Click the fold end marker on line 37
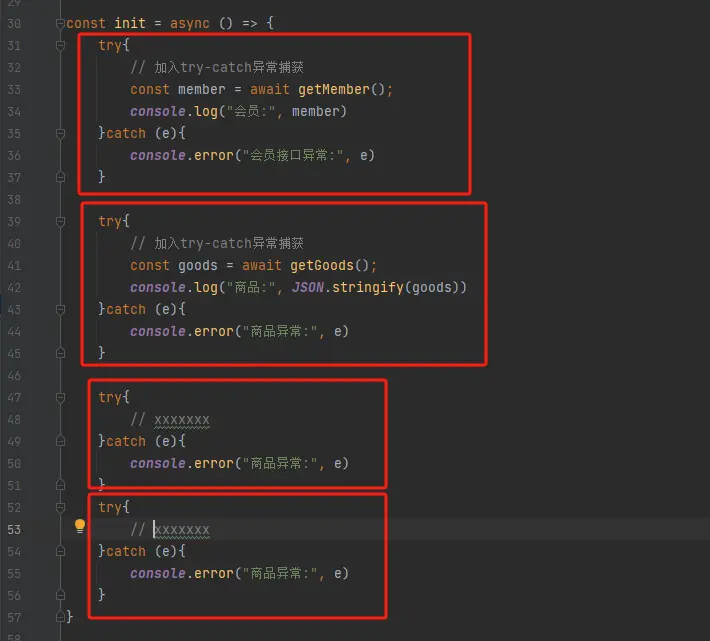 point(60,177)
